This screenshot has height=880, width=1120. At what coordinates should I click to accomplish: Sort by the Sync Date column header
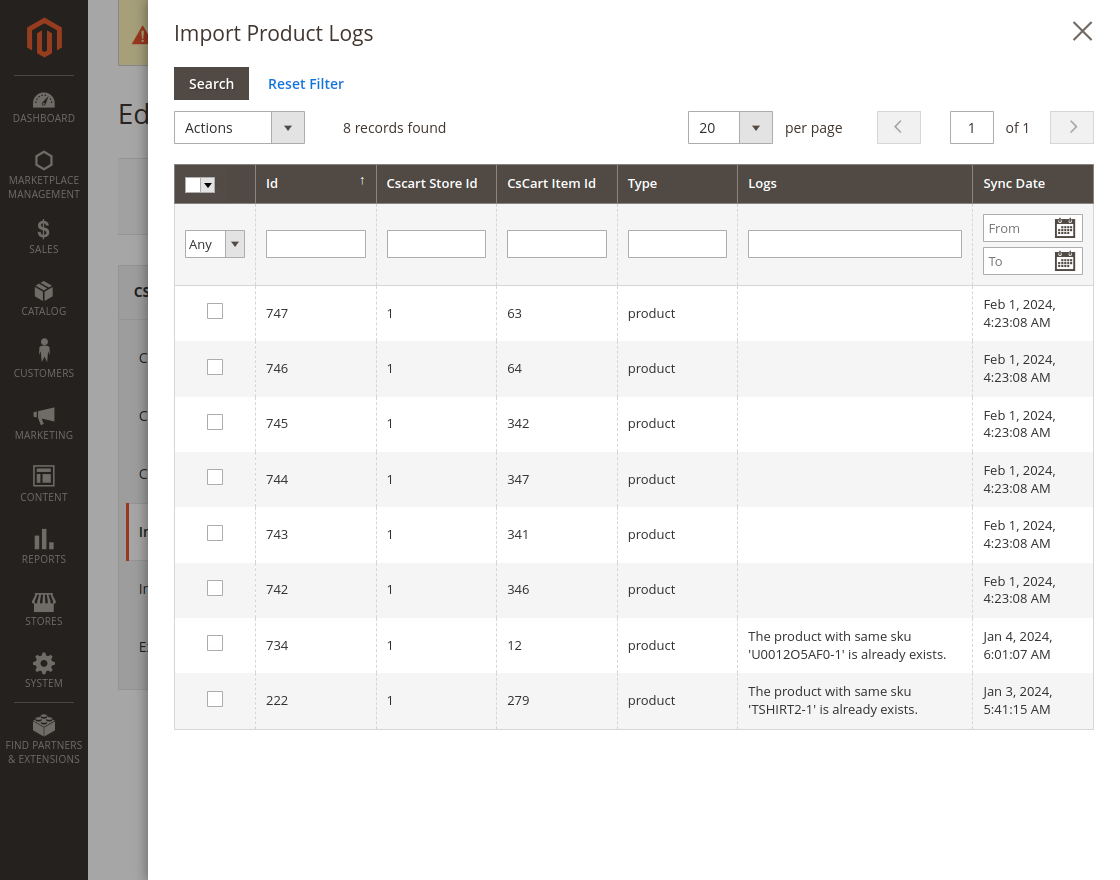(1014, 184)
